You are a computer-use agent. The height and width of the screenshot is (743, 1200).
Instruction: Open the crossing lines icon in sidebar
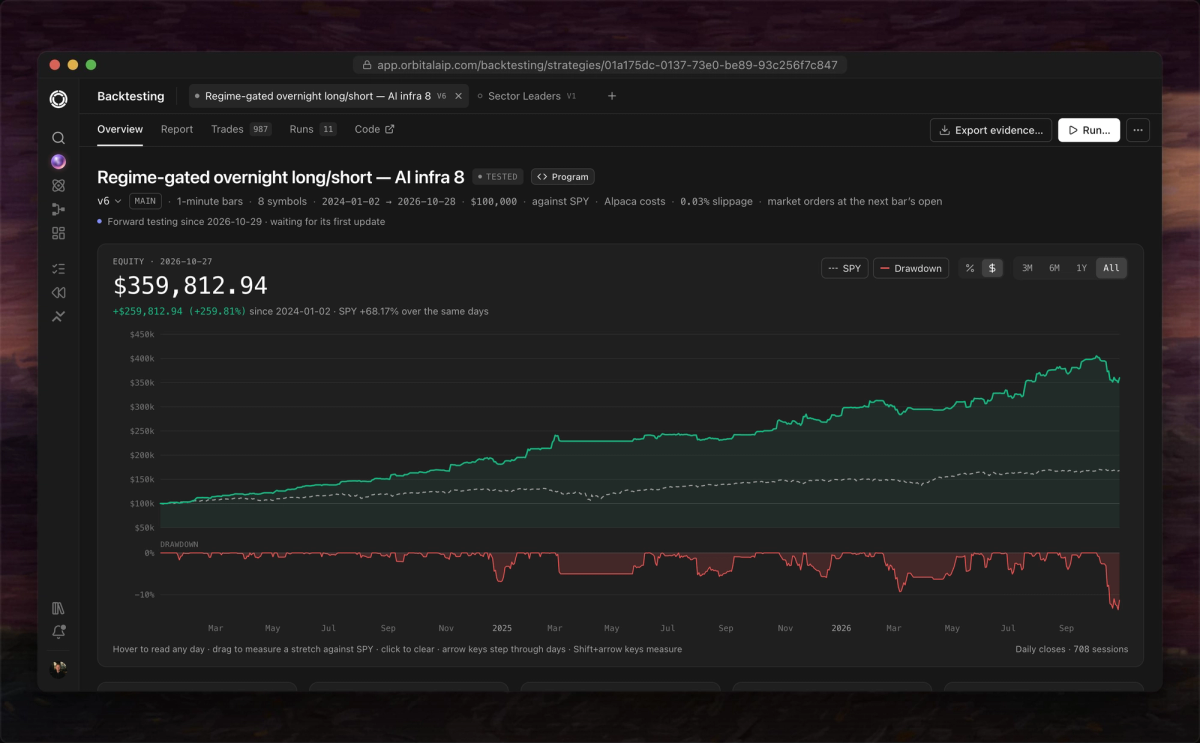58,317
